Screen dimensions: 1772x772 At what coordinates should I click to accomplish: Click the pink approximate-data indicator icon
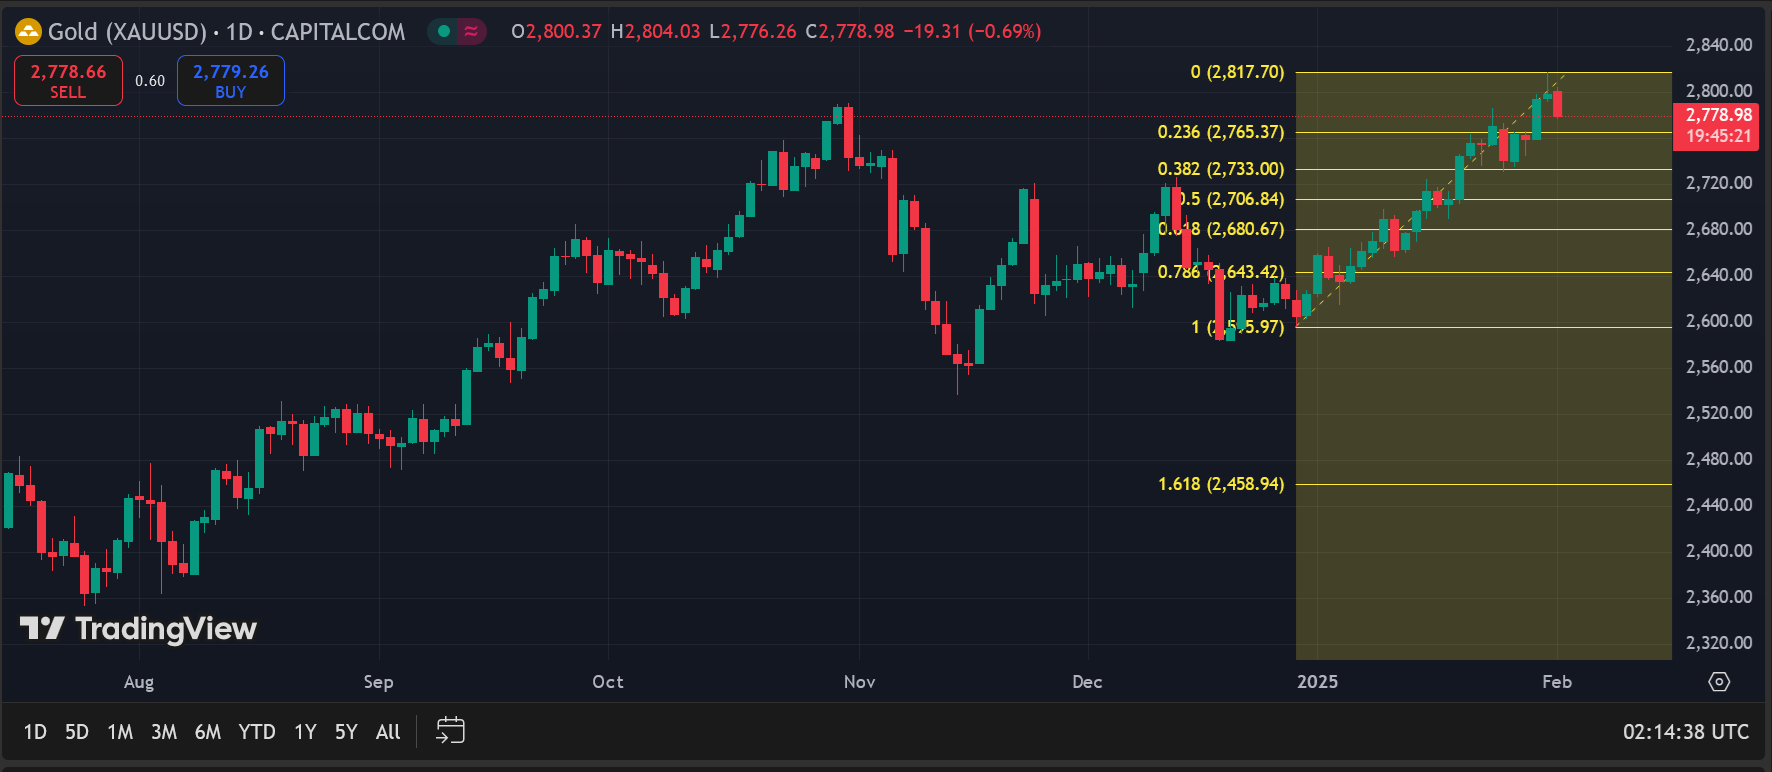coord(471,32)
